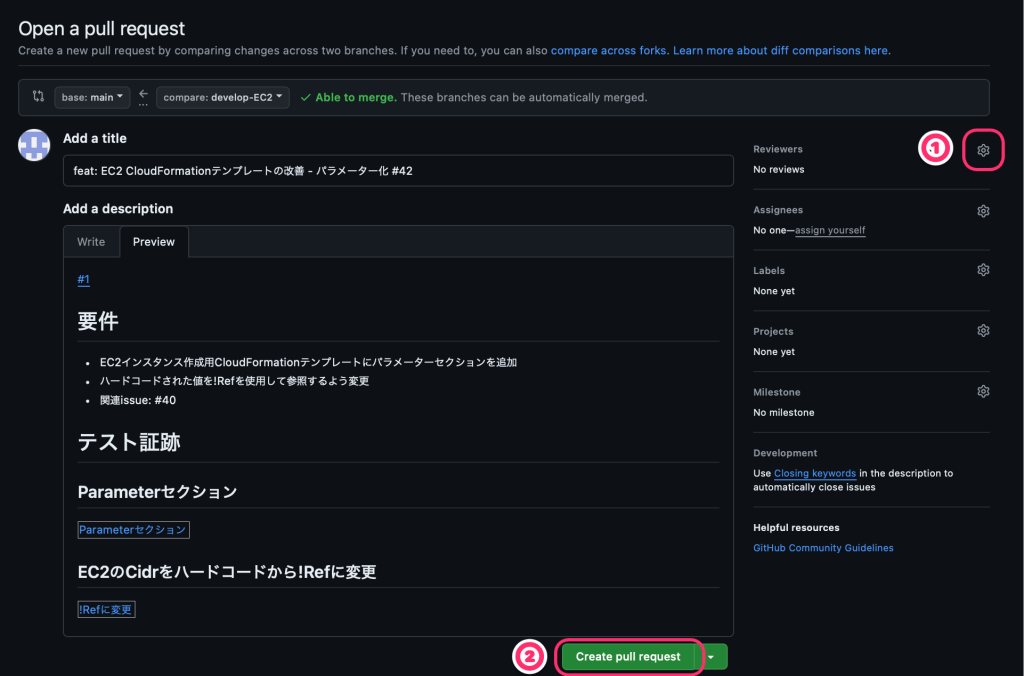Open the #1 issue reference link

84,280
